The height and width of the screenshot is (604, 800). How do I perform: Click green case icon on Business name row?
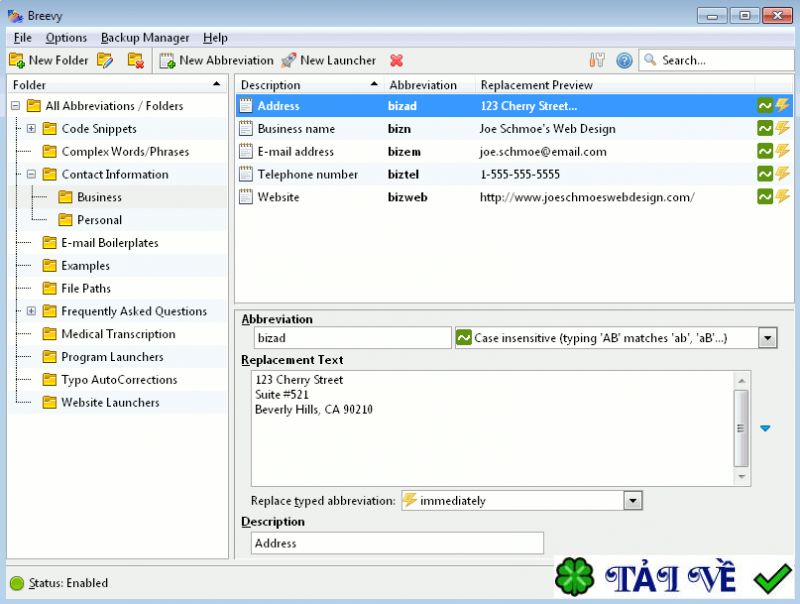pos(765,129)
